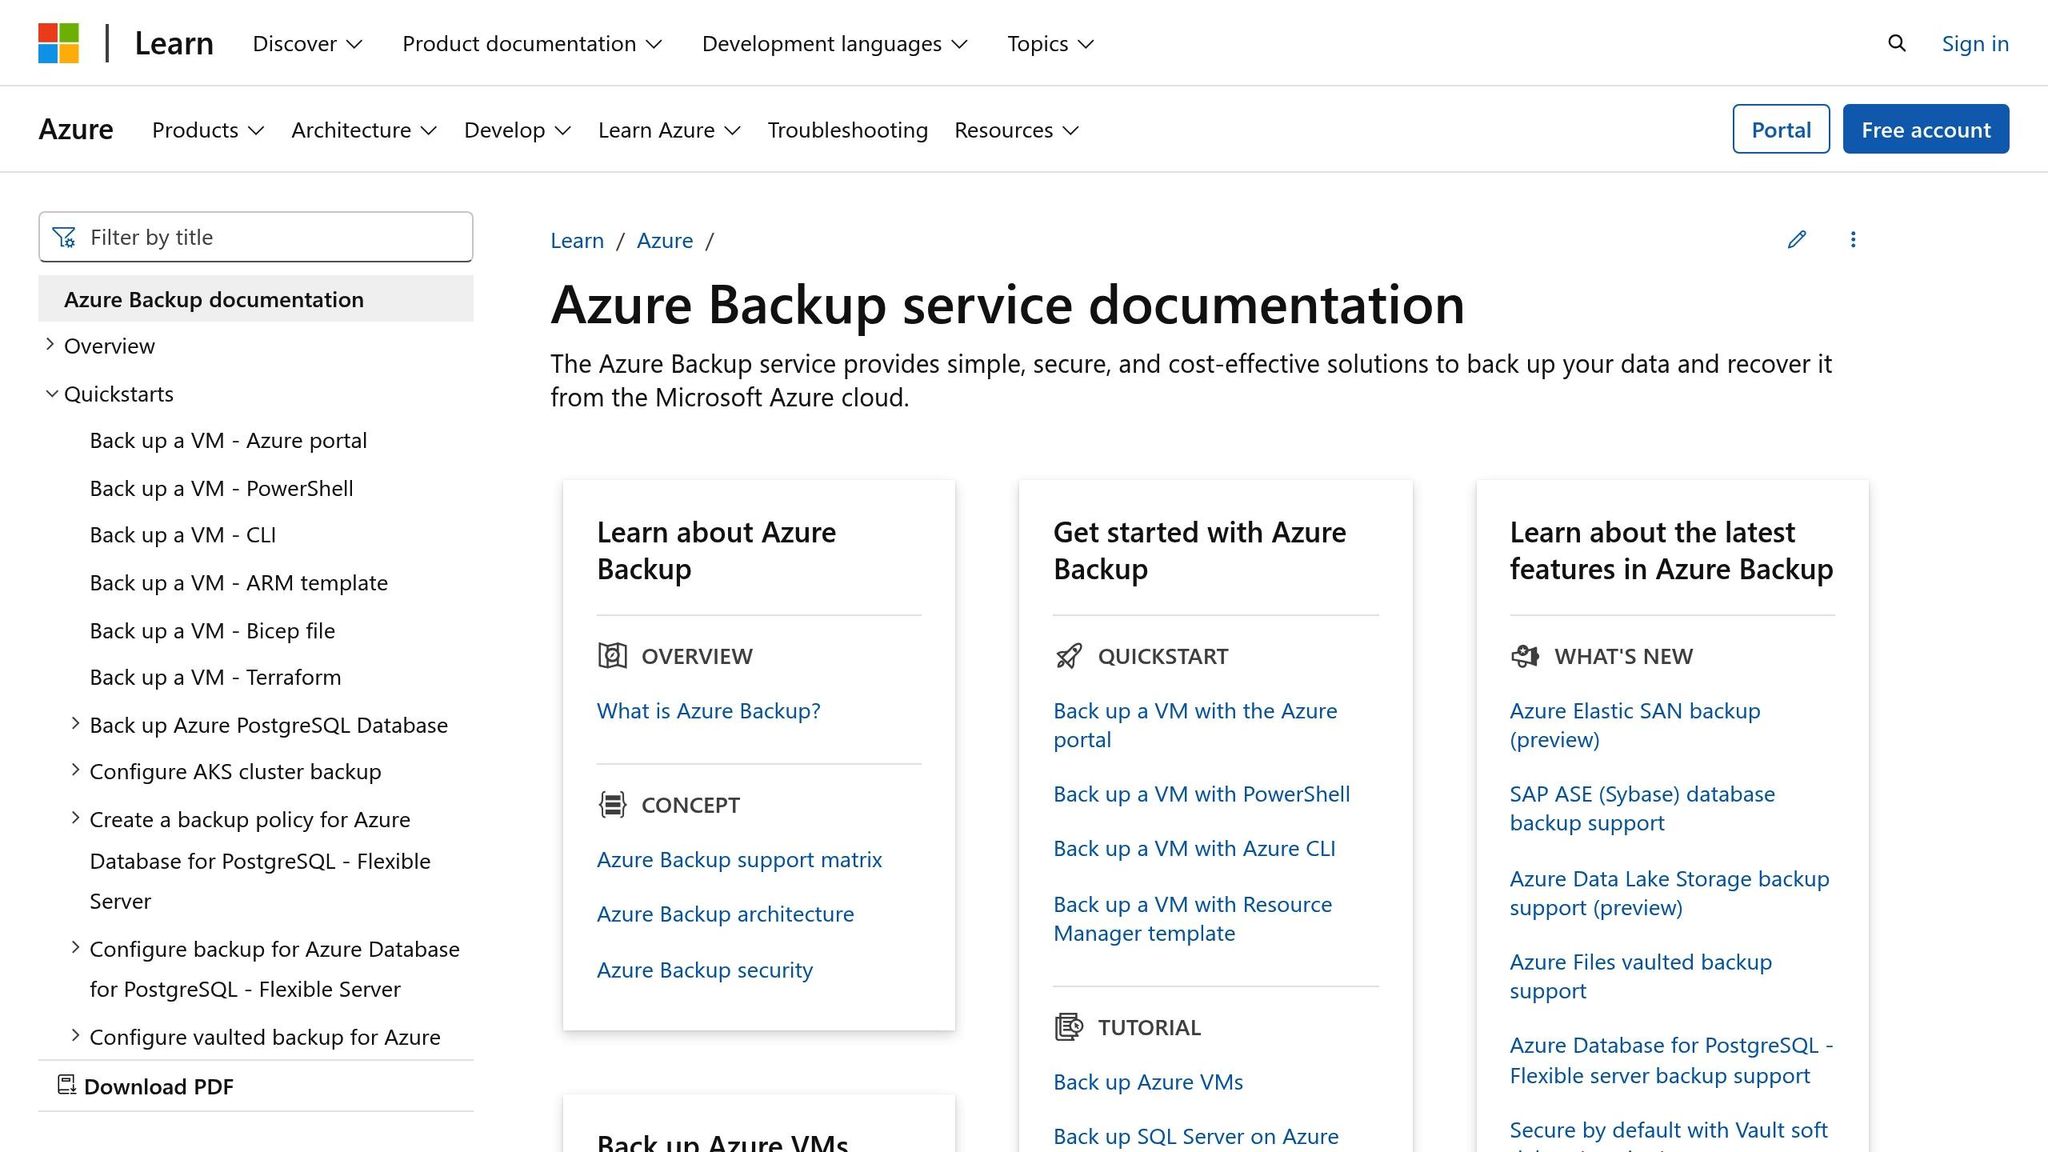Expand the Overview tree node
Screen dimensions: 2048x1152
[x=50, y=344]
